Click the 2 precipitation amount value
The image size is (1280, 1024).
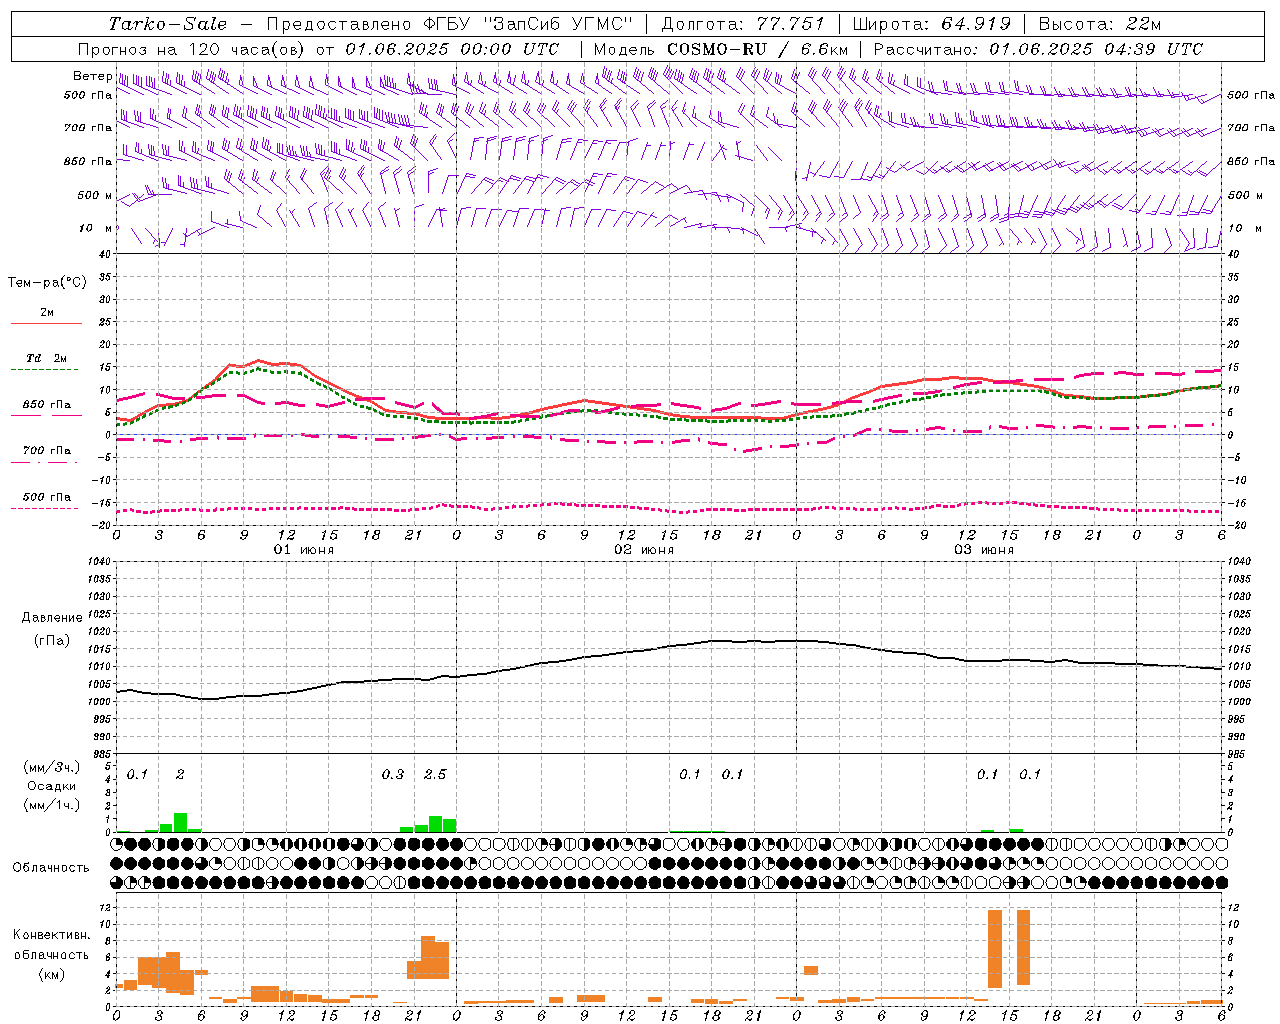click(180, 774)
